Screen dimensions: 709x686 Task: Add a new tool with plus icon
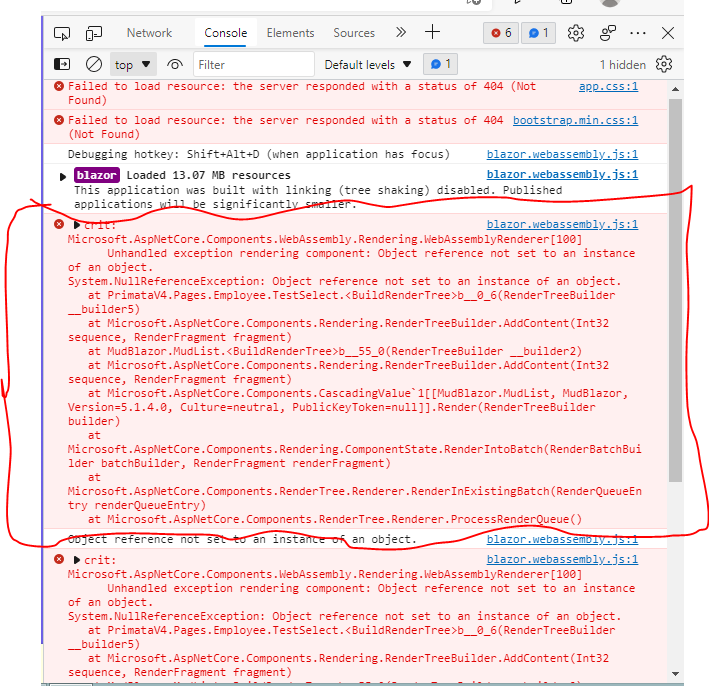pyautogui.click(x=432, y=32)
